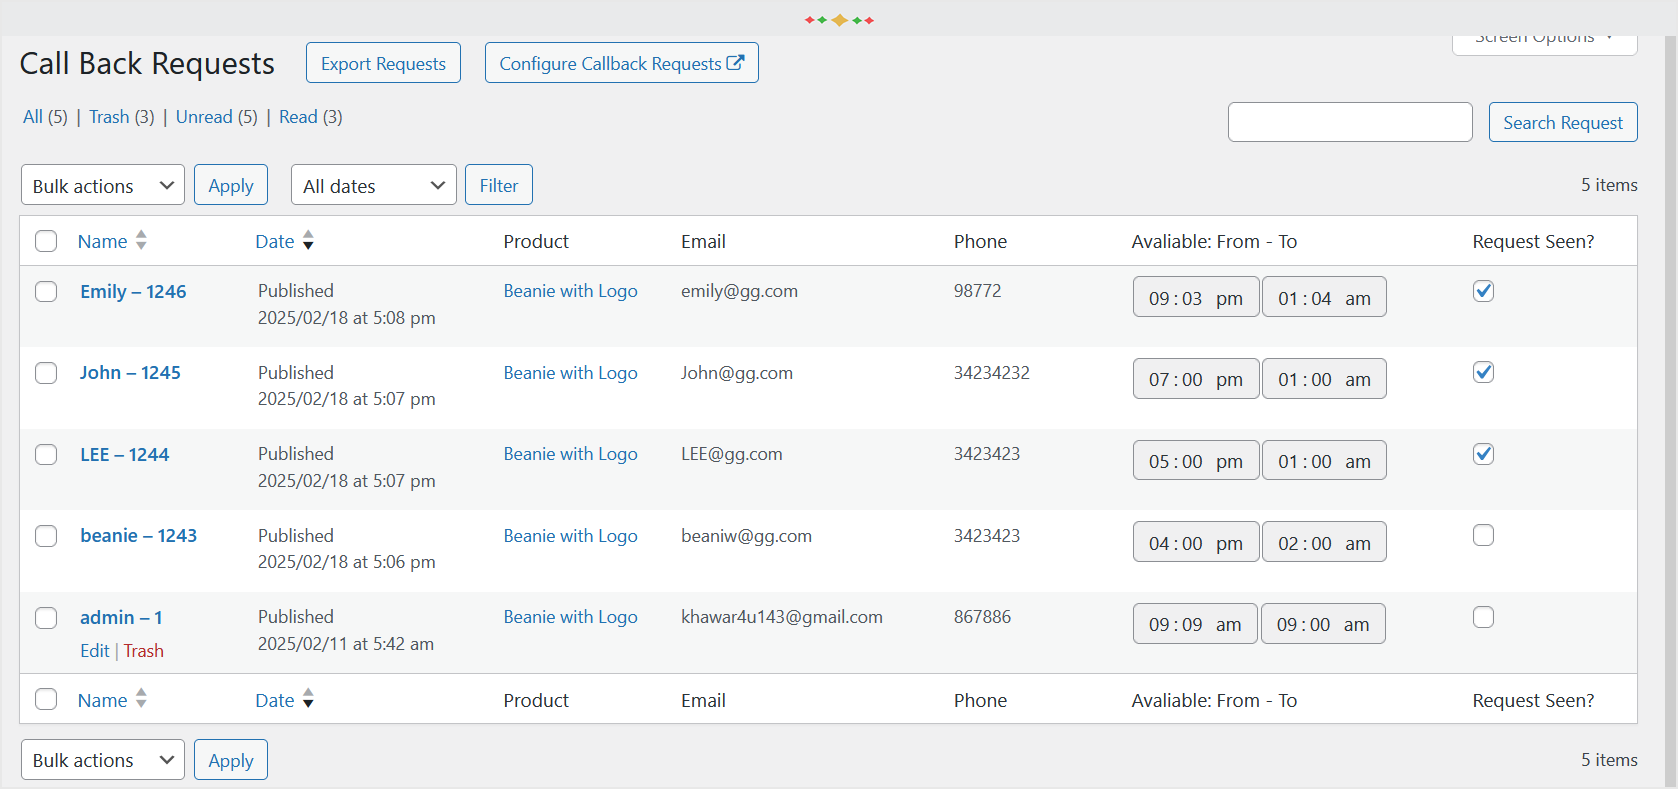Viewport: 1678px width, 789px height.
Task: Click the Filter button
Action: click(x=499, y=185)
